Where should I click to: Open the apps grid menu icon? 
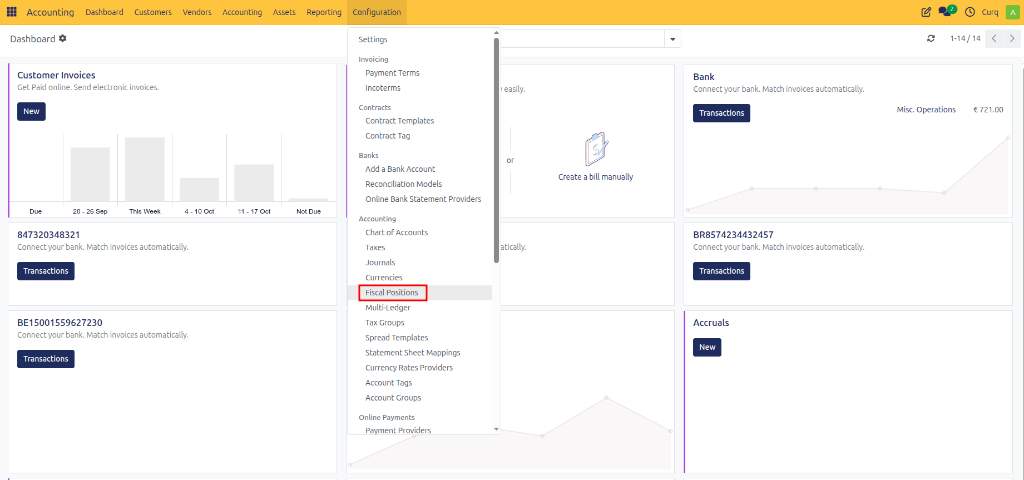[x=12, y=12]
